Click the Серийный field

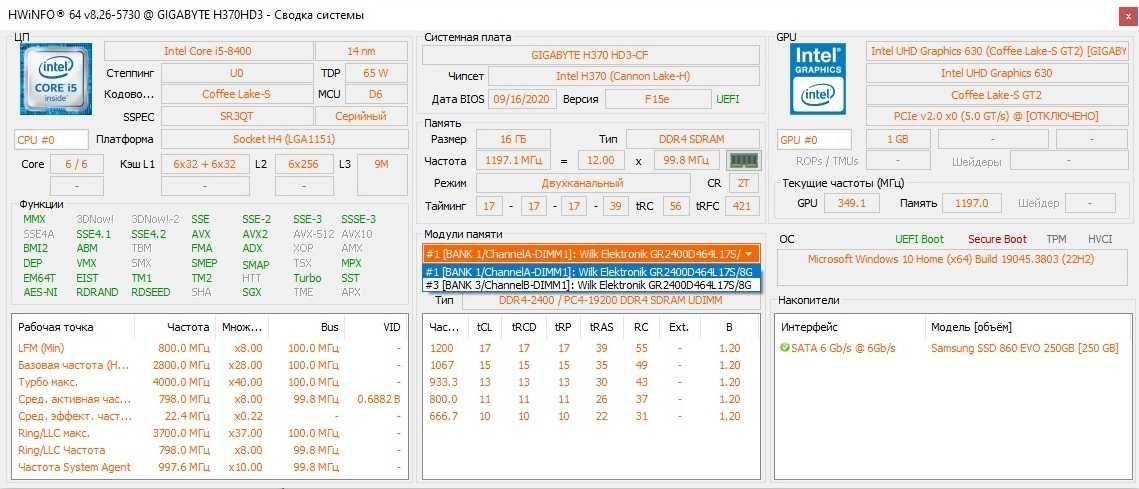pos(361,116)
